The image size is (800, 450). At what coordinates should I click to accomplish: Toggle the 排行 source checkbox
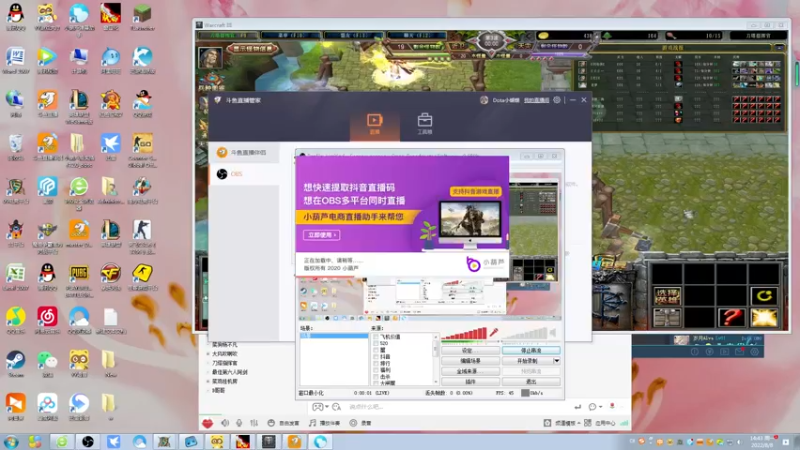[x=376, y=363]
